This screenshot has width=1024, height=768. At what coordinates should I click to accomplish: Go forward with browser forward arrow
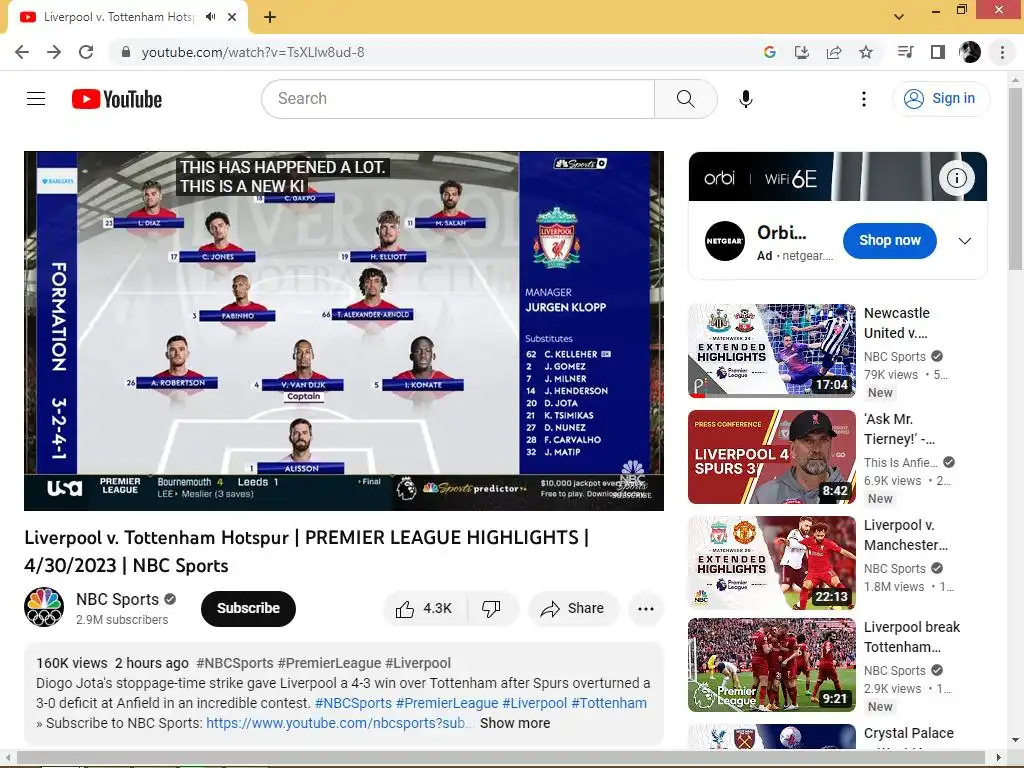(x=54, y=52)
